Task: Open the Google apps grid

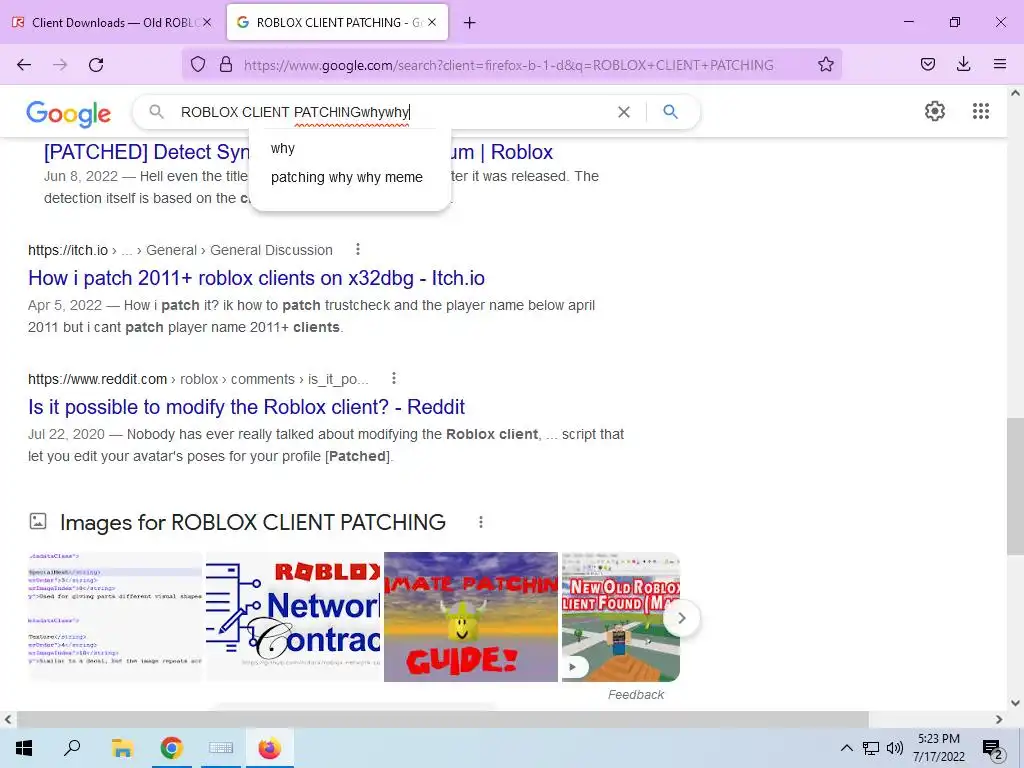Action: pos(981,111)
